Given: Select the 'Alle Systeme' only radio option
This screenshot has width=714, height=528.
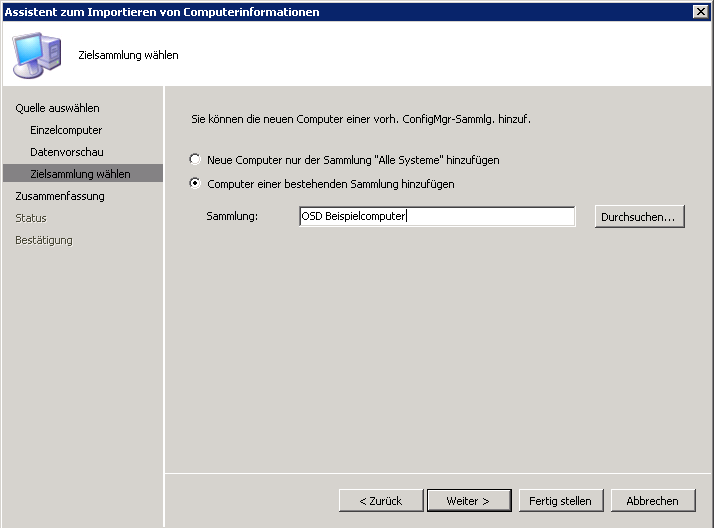Looking at the screenshot, I should (x=196, y=160).
